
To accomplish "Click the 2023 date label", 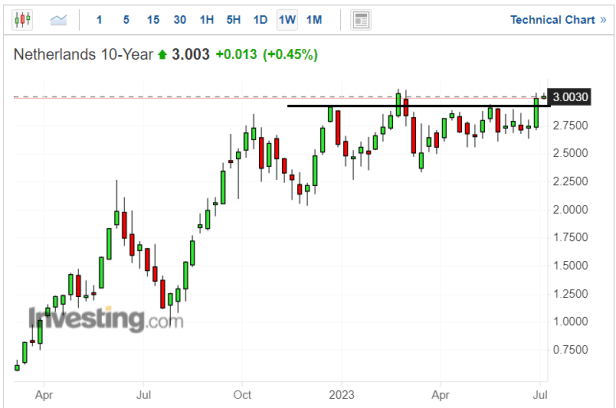I will [x=341, y=395].
